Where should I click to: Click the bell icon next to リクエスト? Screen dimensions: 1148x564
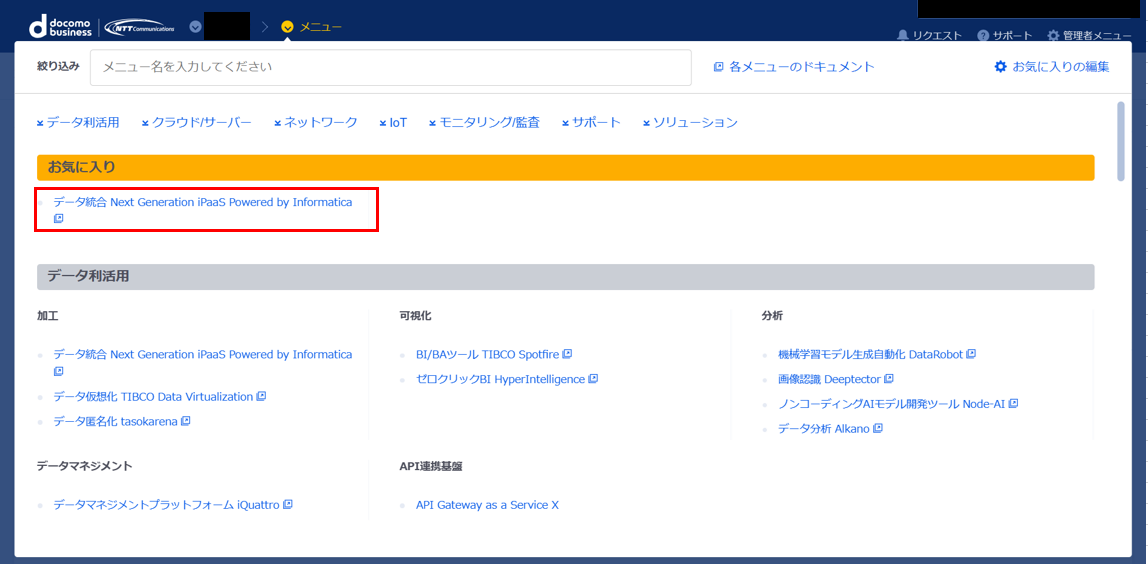903,36
